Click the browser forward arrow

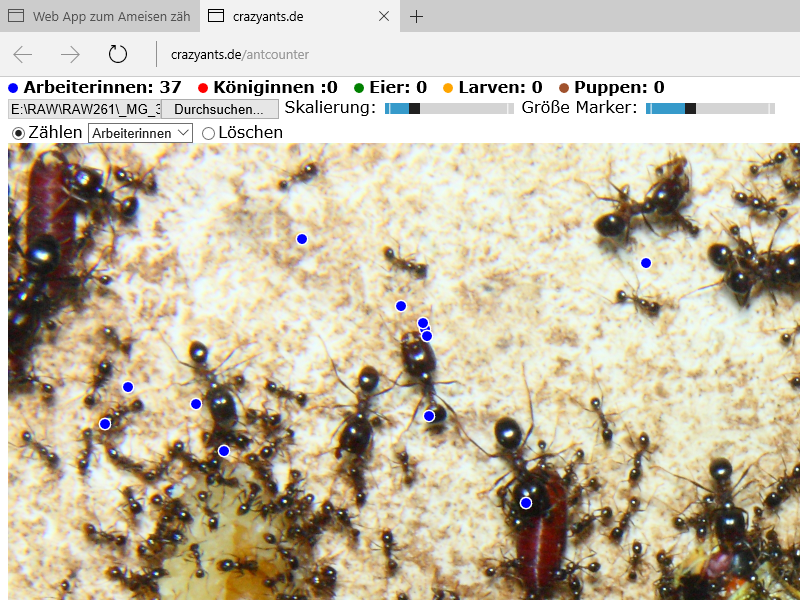[x=70, y=54]
